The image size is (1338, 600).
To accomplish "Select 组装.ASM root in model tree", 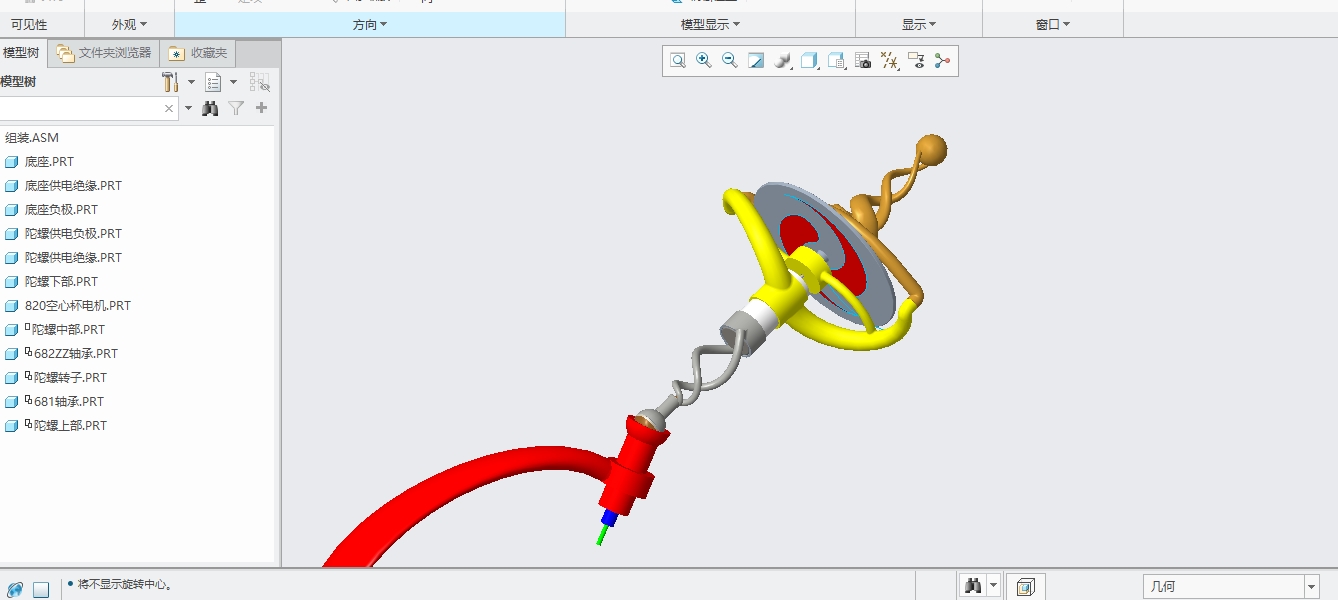I will 32,138.
